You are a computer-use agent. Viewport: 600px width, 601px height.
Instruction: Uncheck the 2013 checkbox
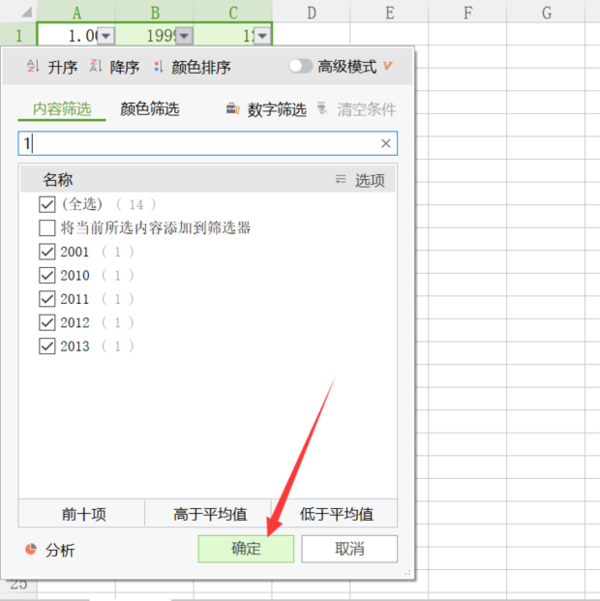pos(47,346)
